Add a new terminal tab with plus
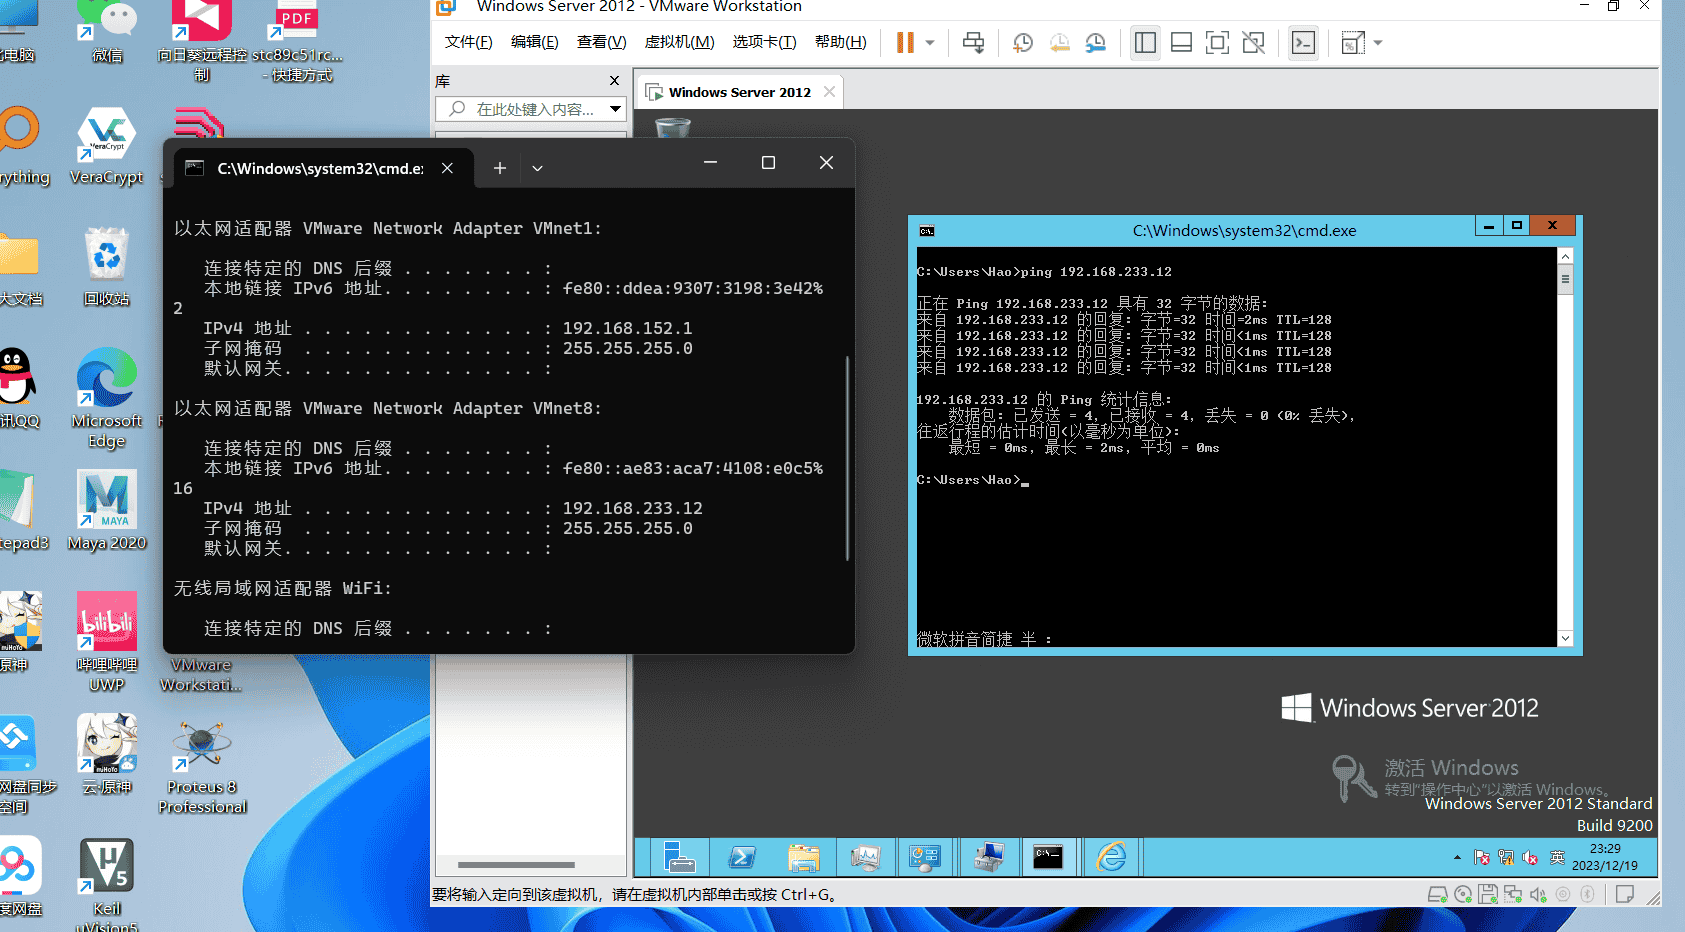Viewport: 1685px width, 932px height. [500, 168]
